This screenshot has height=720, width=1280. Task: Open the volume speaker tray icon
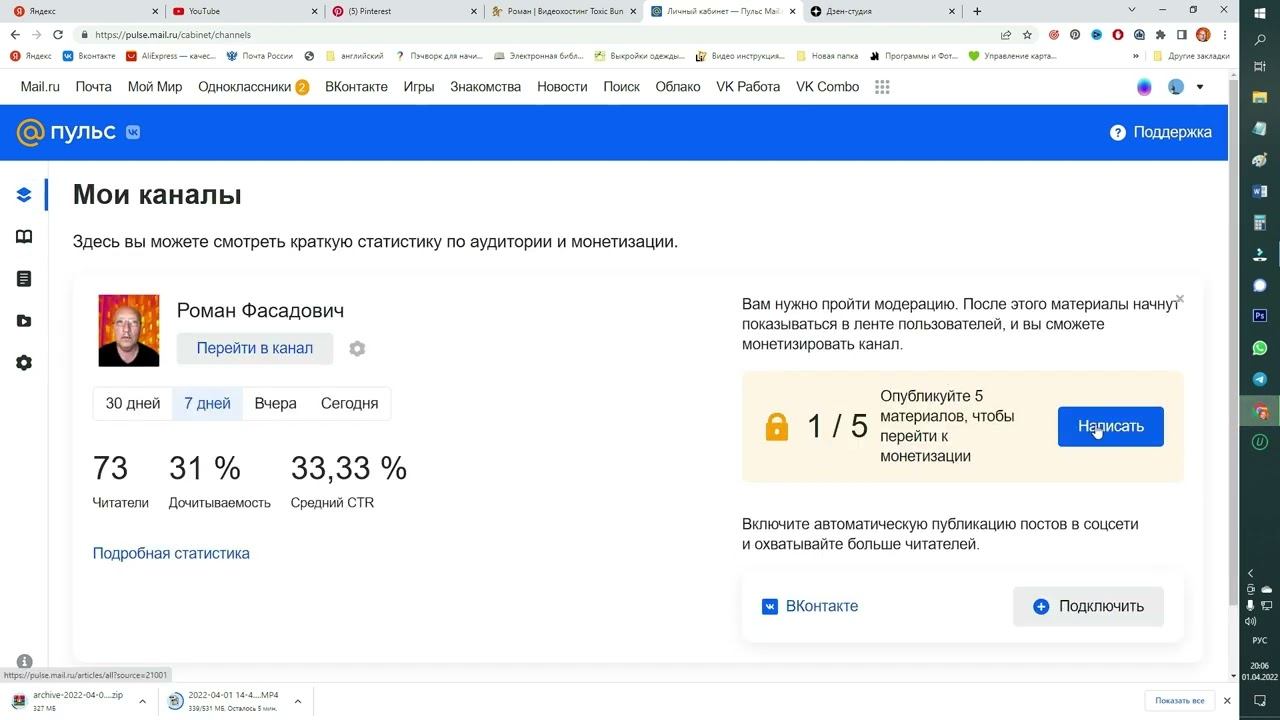pos(1251,621)
